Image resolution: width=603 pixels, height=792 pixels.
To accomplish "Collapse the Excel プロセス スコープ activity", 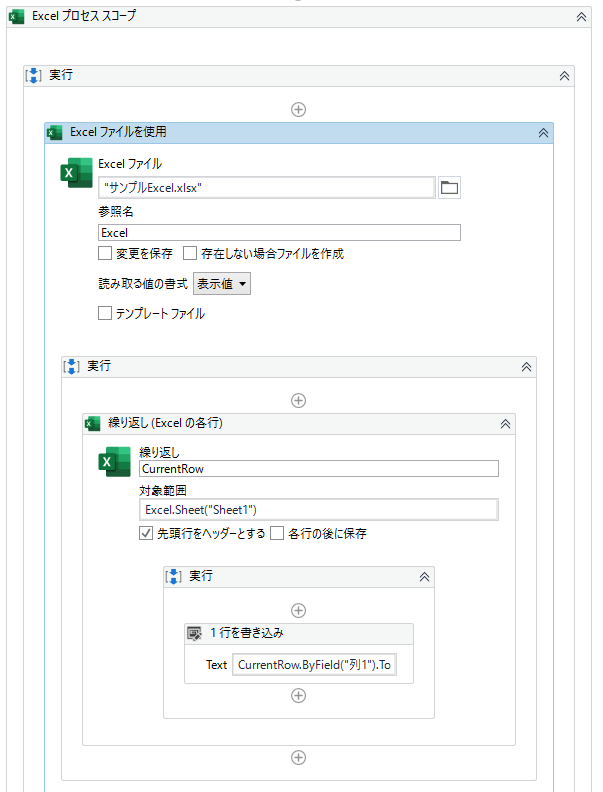I will coord(581,17).
